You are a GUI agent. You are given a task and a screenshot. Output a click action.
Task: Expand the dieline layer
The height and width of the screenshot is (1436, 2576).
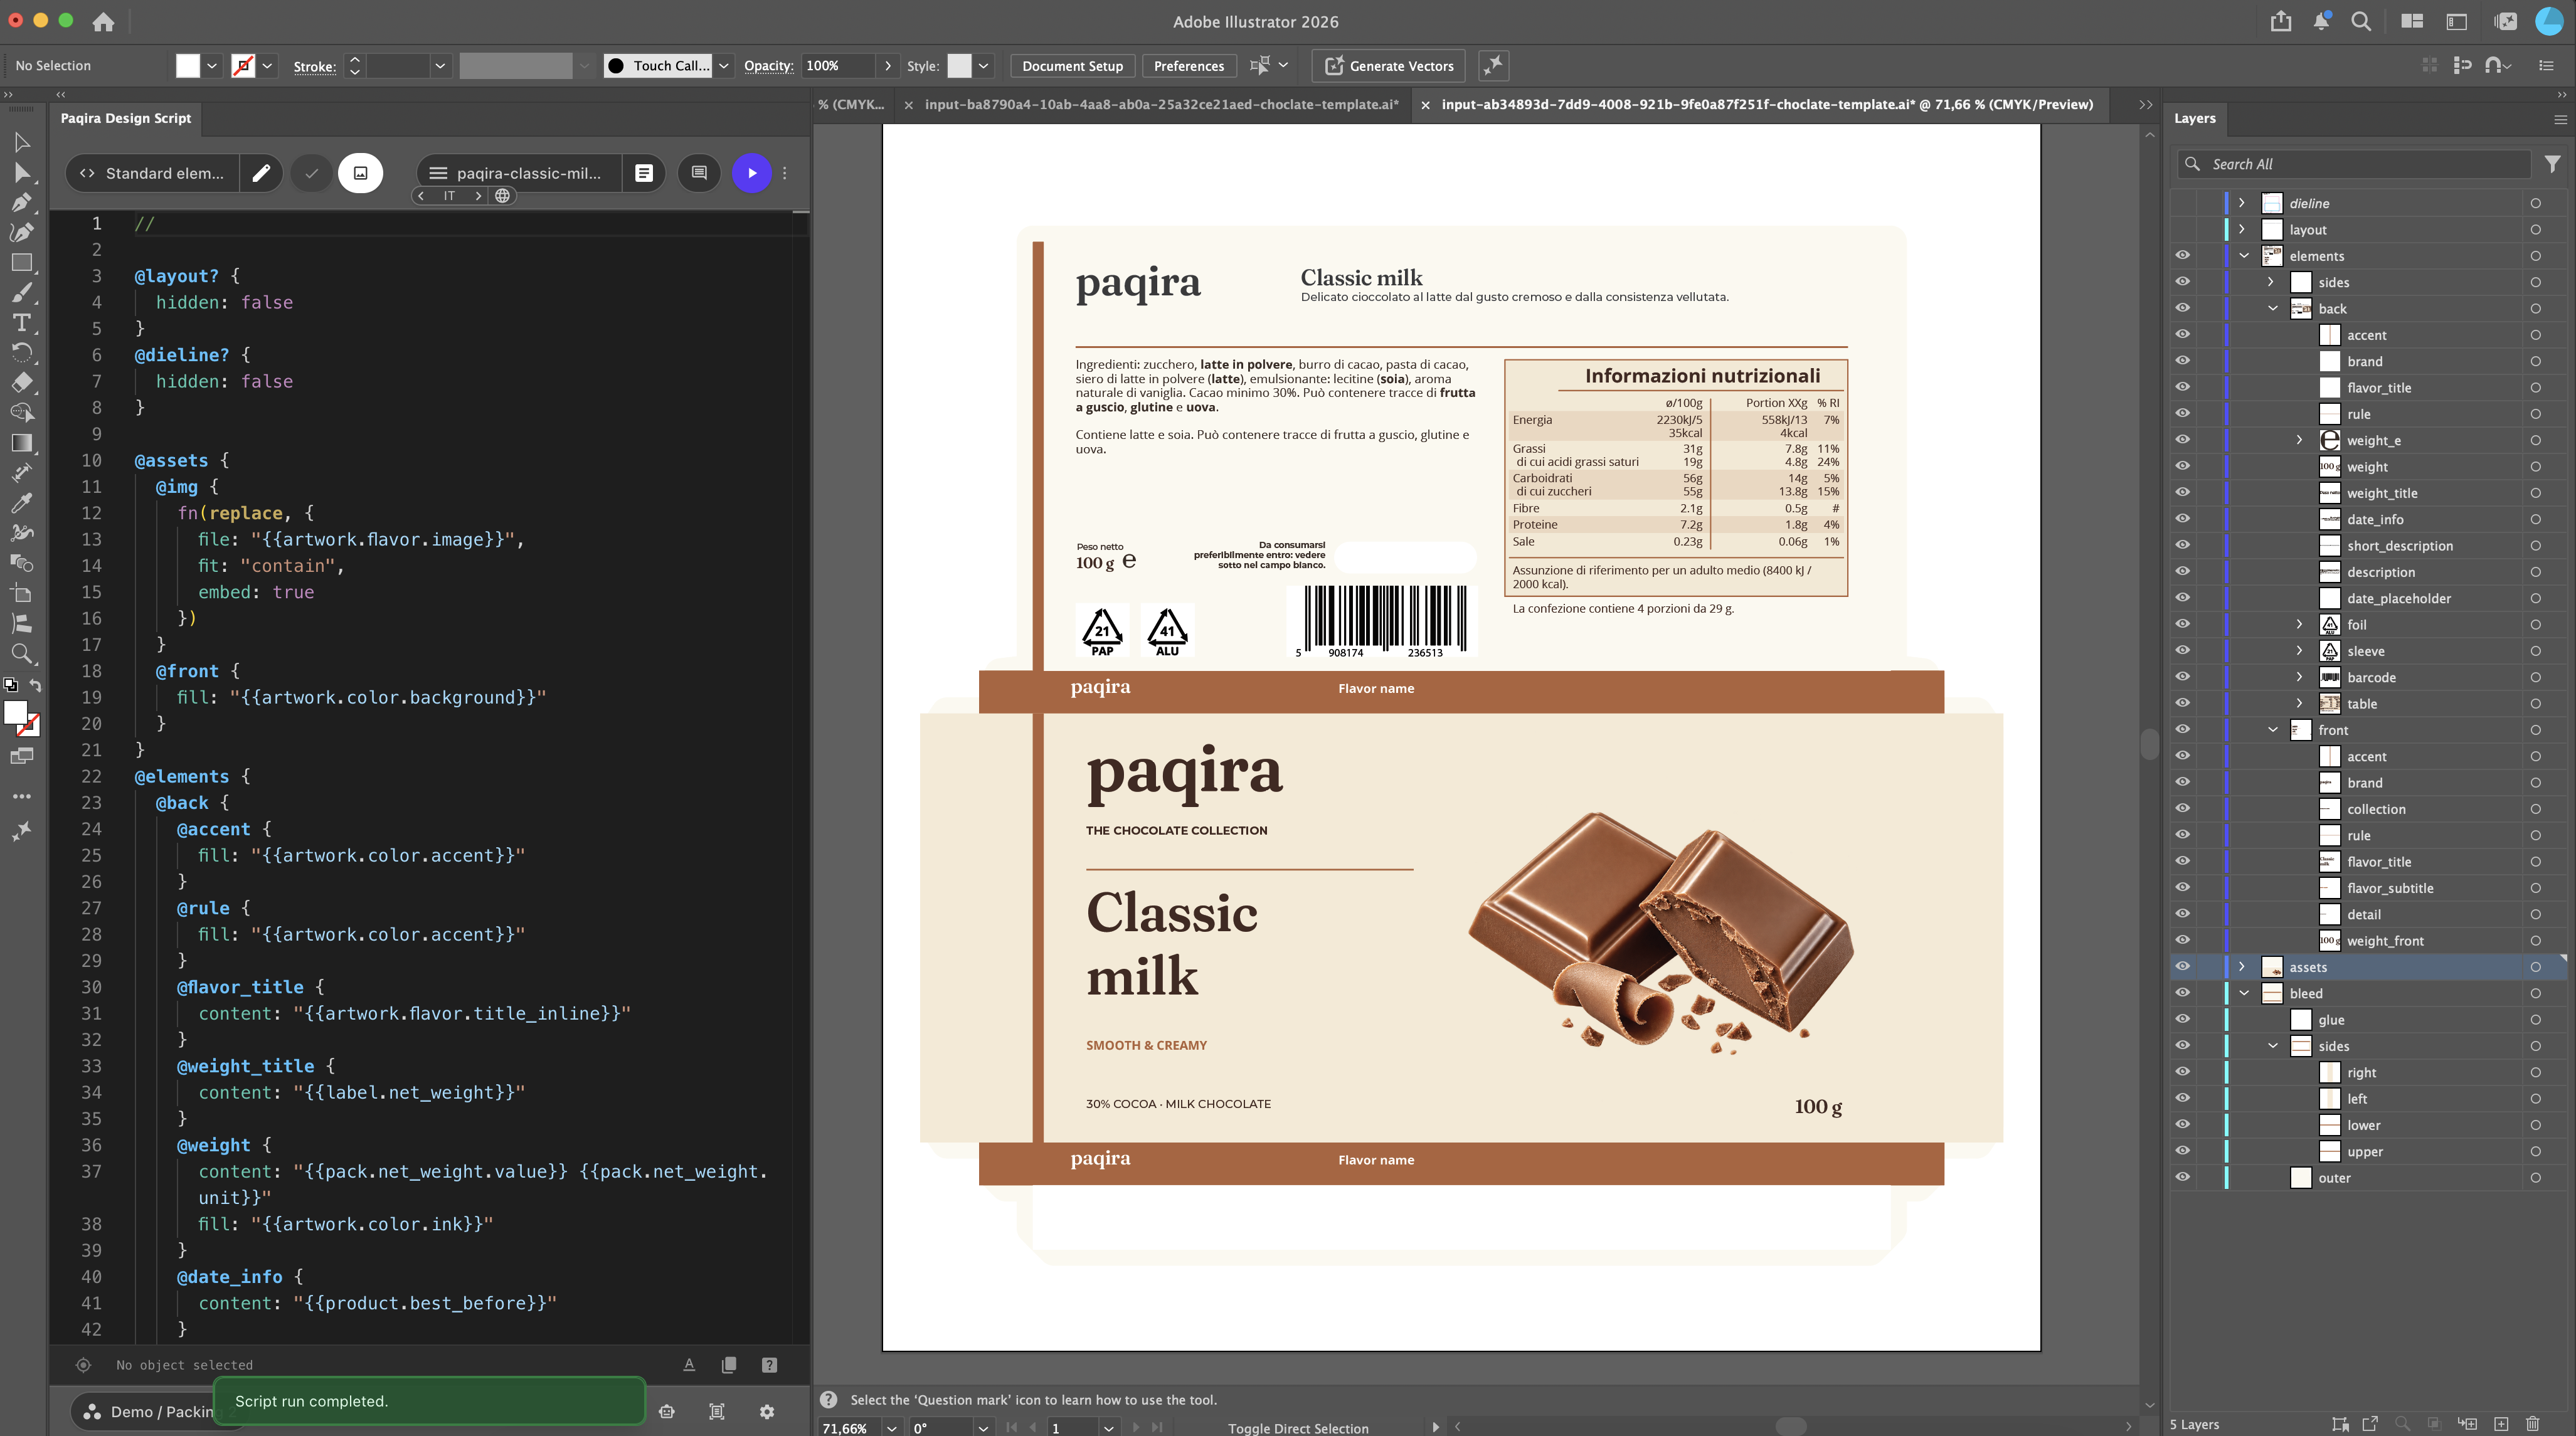(x=2242, y=203)
